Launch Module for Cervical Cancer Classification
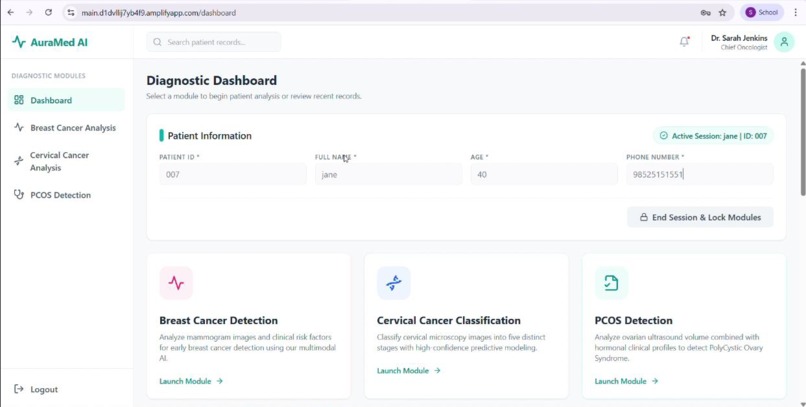 click(x=409, y=371)
